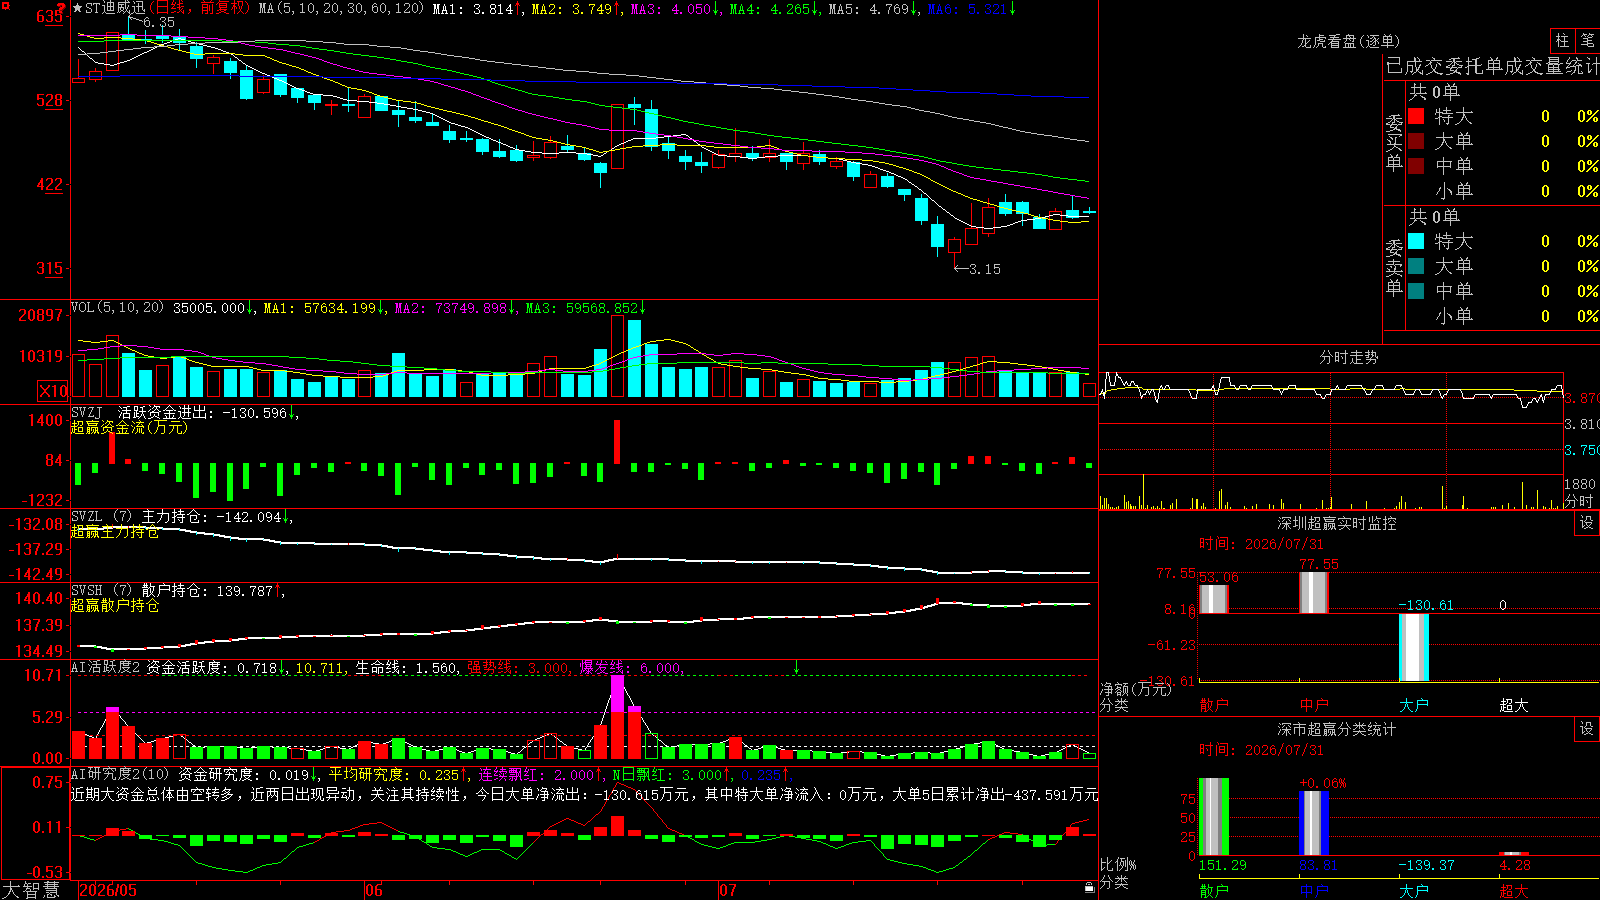
Task: Select 超大 category in 深圳超赢实时监控
Action: click(1514, 705)
